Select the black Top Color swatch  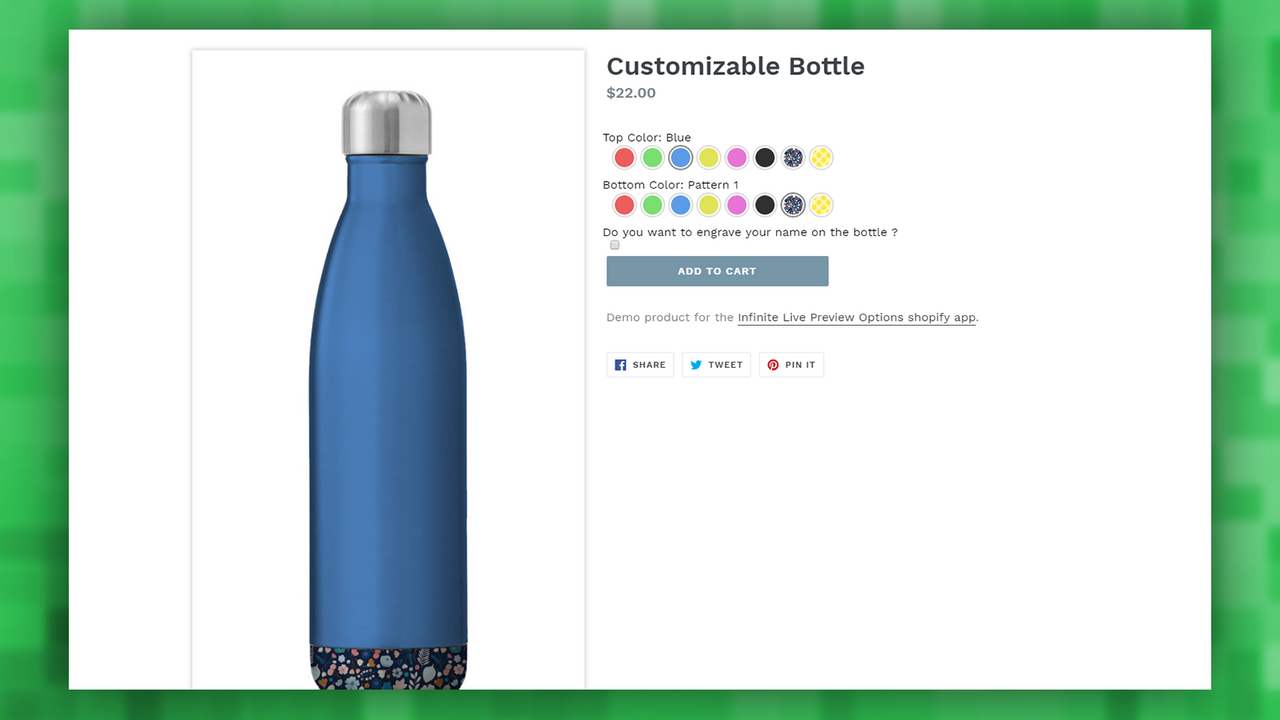[764, 157]
